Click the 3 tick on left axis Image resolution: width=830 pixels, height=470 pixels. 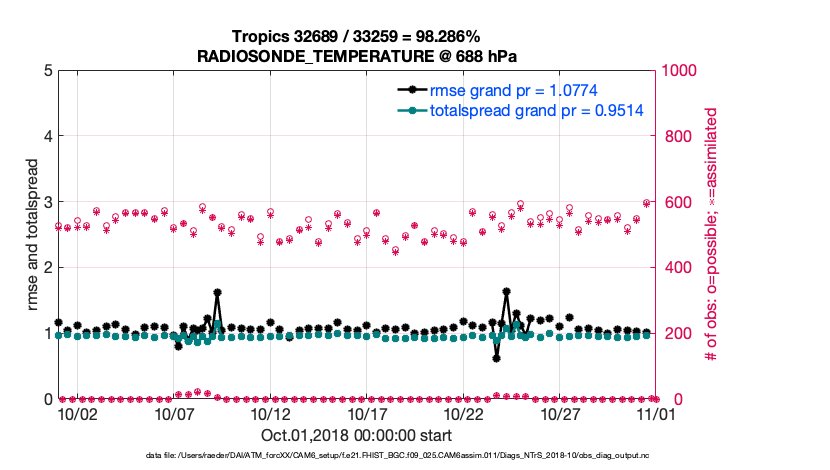[46, 202]
